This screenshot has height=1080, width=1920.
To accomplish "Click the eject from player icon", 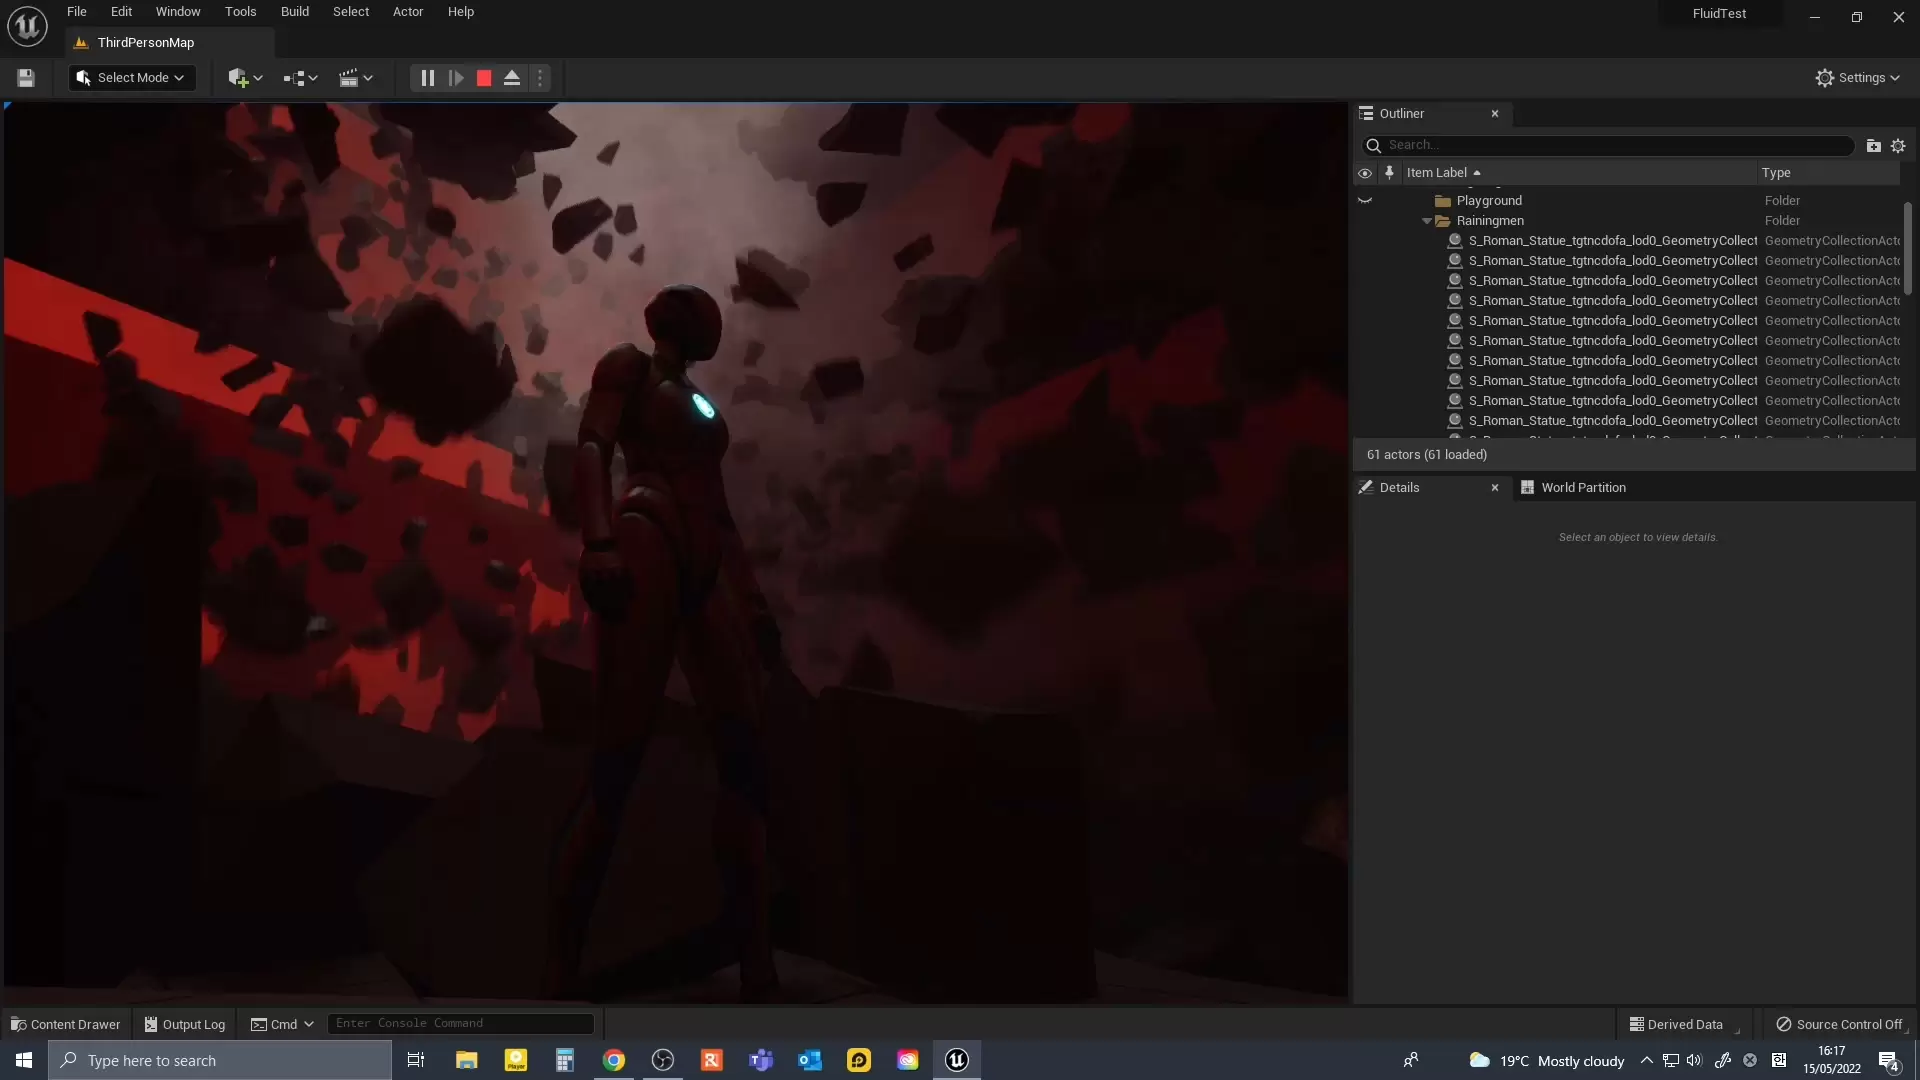I will (512, 78).
